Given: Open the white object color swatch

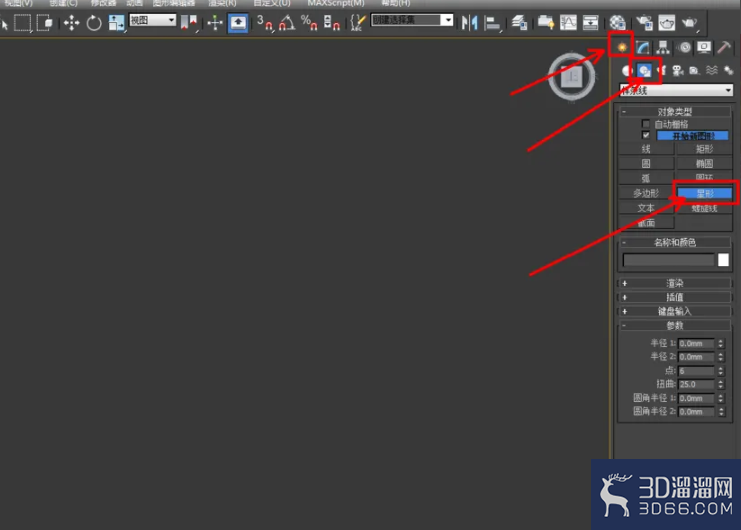Looking at the screenshot, I should click(723, 260).
